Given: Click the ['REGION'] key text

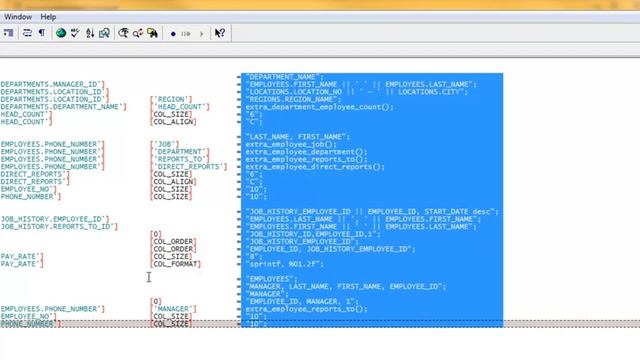Looking at the screenshot, I should coord(171,99).
